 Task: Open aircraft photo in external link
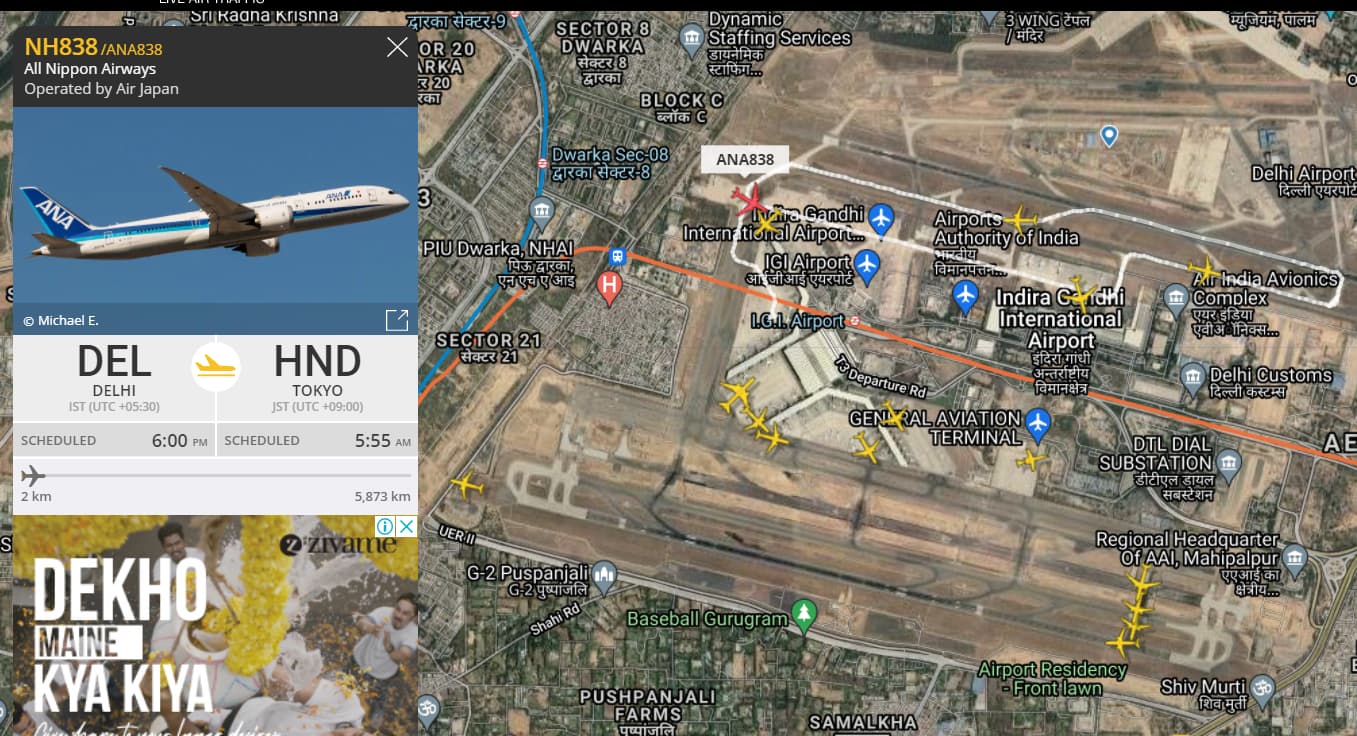coord(397,320)
